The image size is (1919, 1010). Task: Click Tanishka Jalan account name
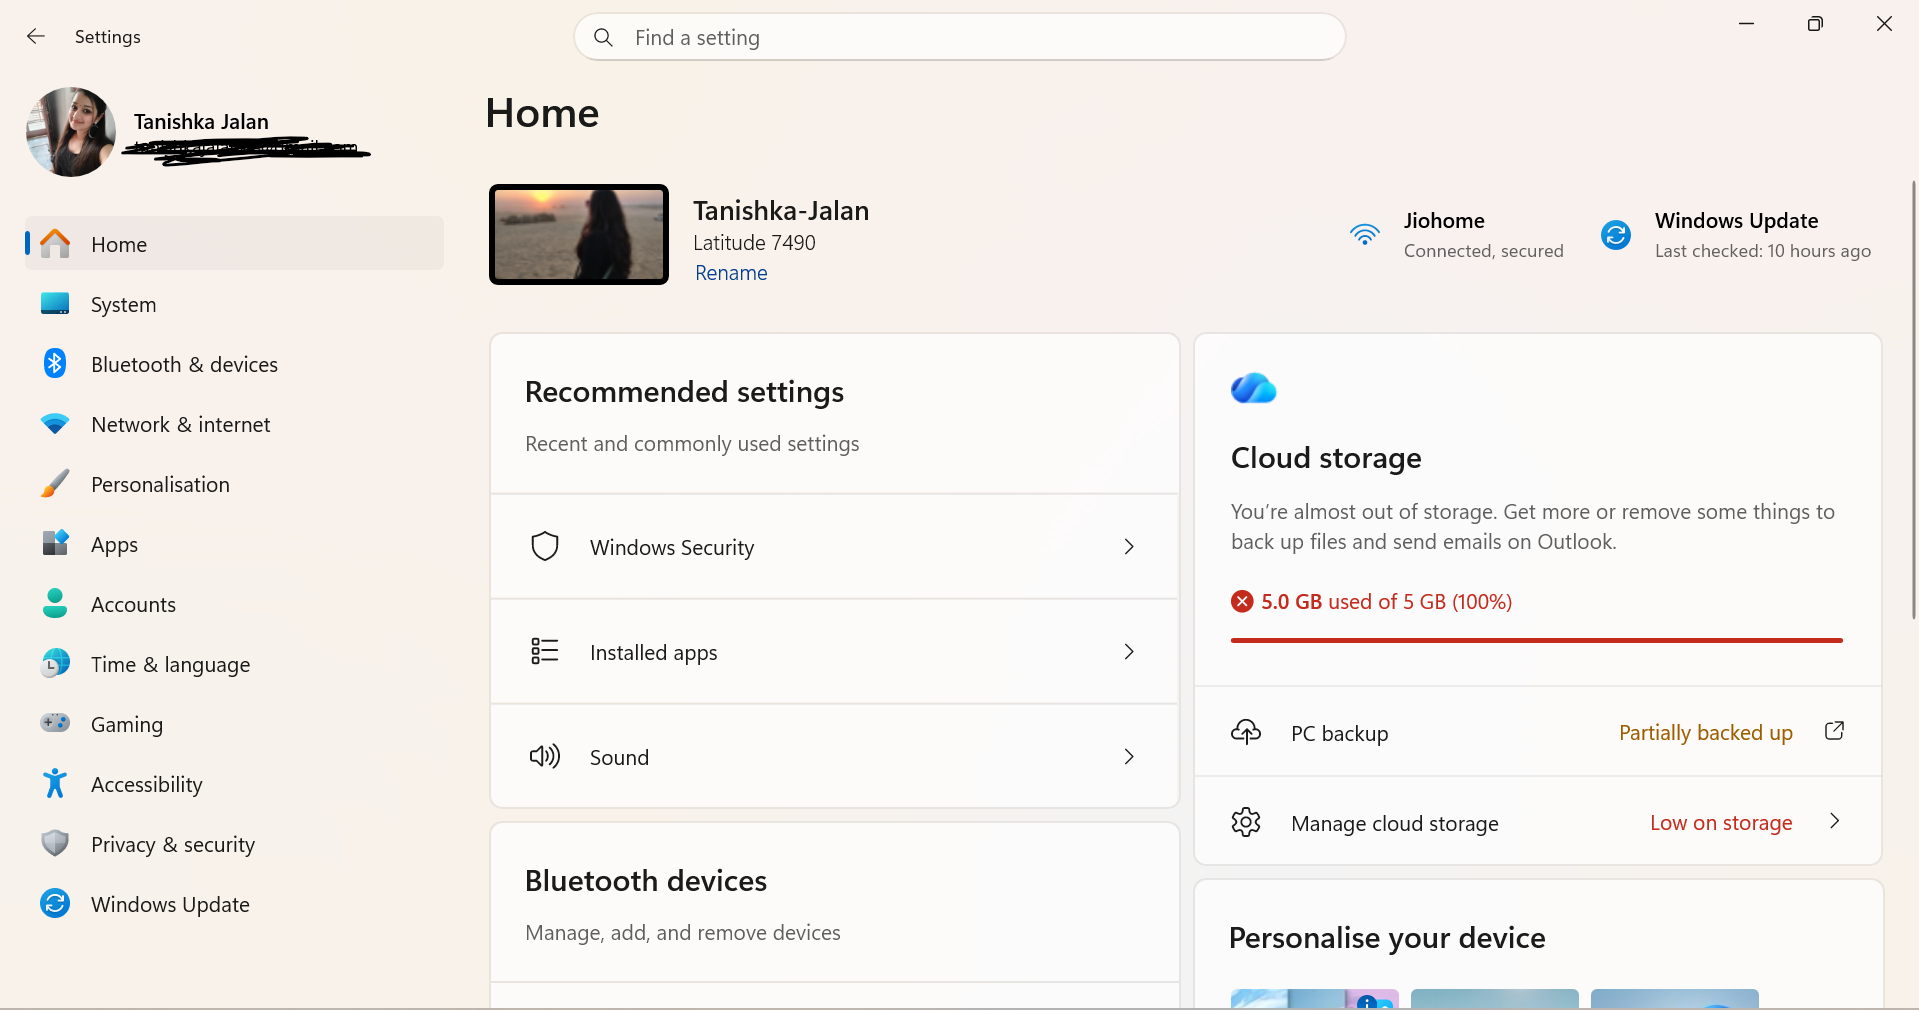pyautogui.click(x=201, y=122)
